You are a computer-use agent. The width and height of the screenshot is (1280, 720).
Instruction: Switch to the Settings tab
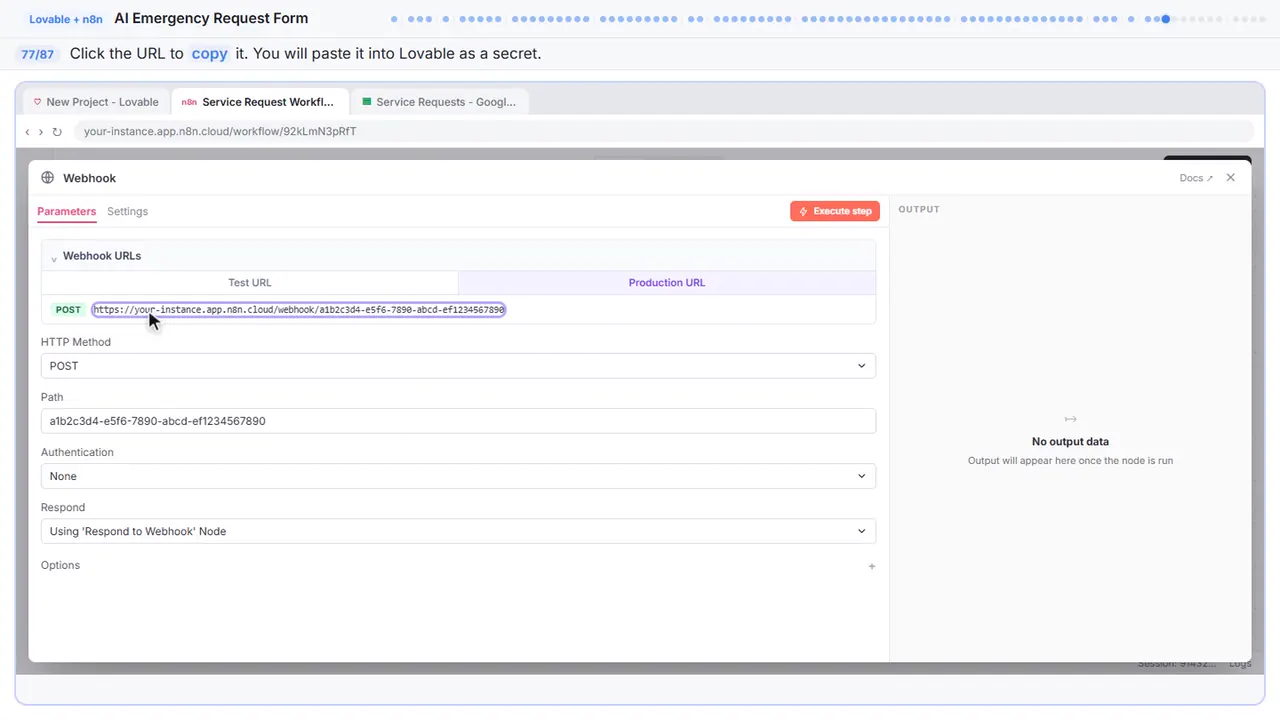(127, 212)
